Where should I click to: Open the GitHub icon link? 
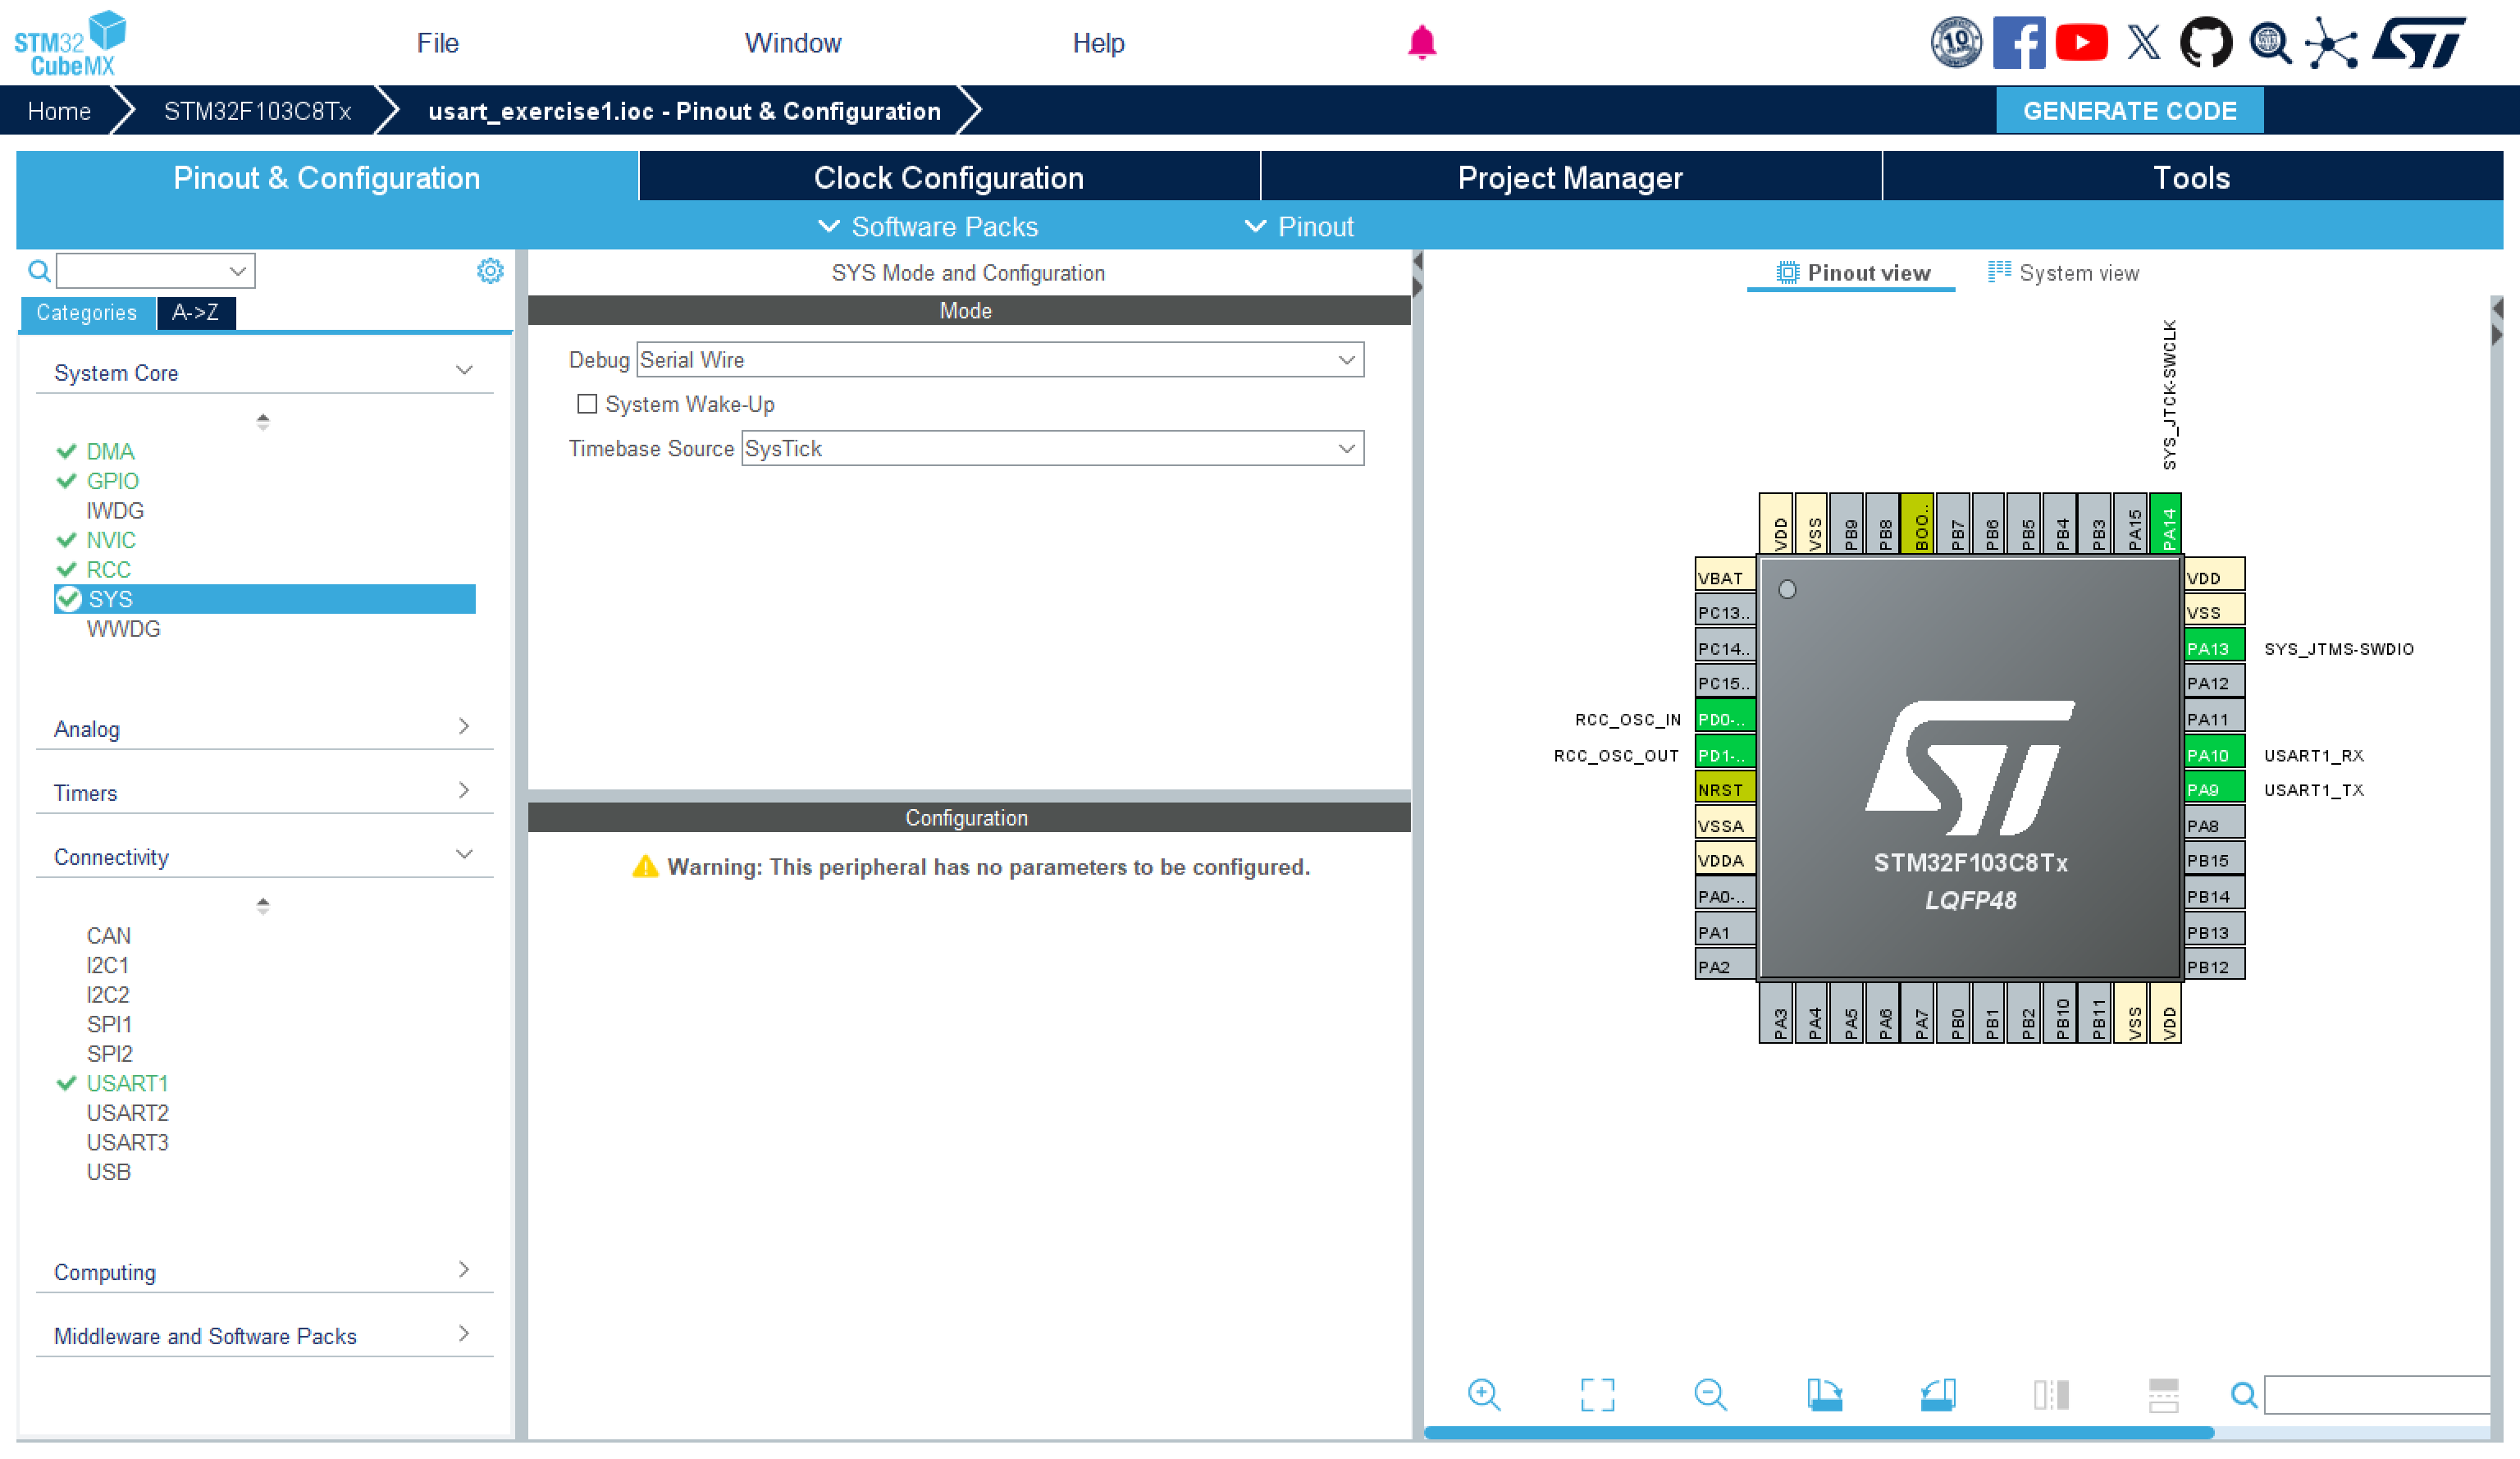pyautogui.click(x=2205, y=43)
